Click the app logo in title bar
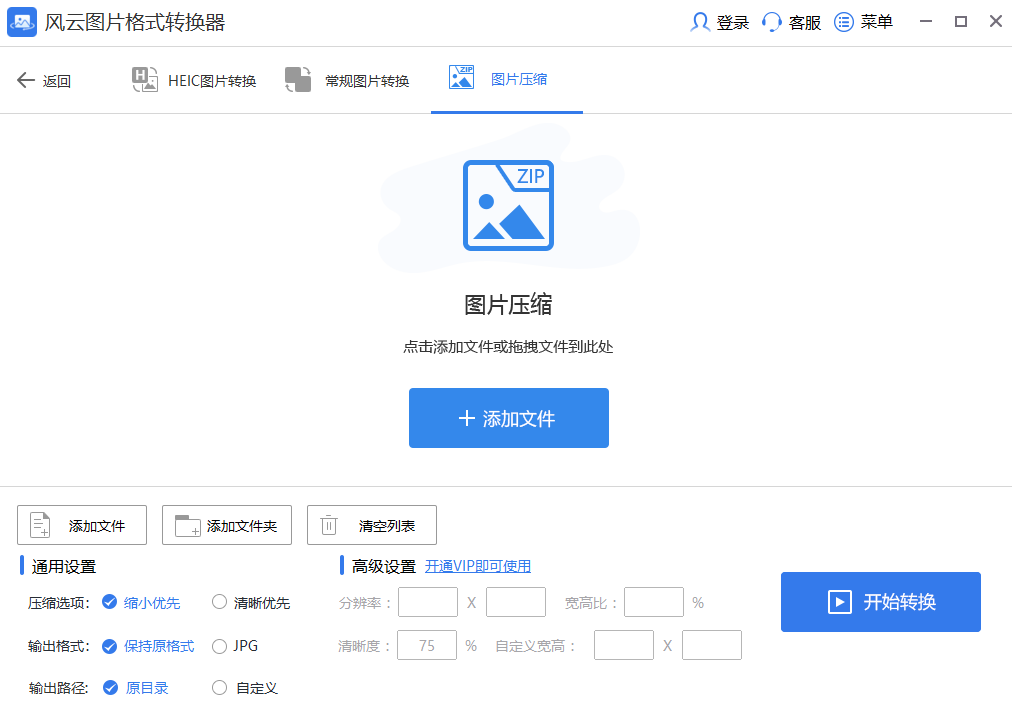 tap(22, 22)
